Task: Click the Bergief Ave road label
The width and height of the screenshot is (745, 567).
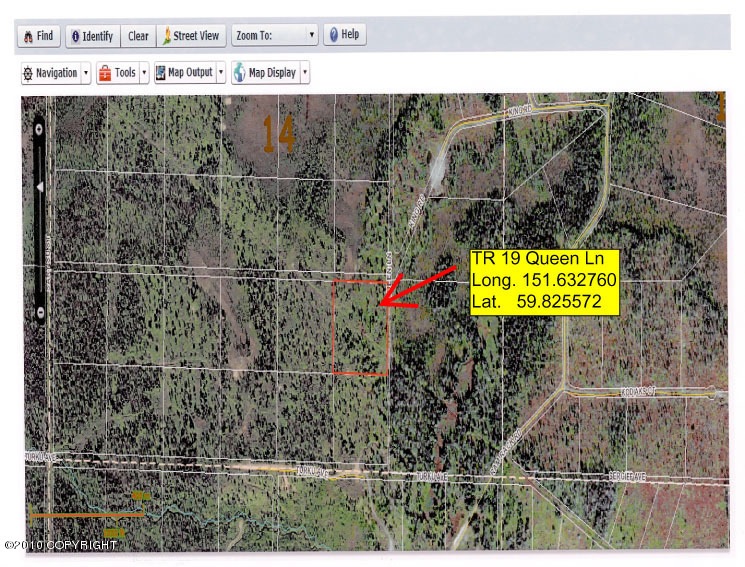Action: pos(627,476)
